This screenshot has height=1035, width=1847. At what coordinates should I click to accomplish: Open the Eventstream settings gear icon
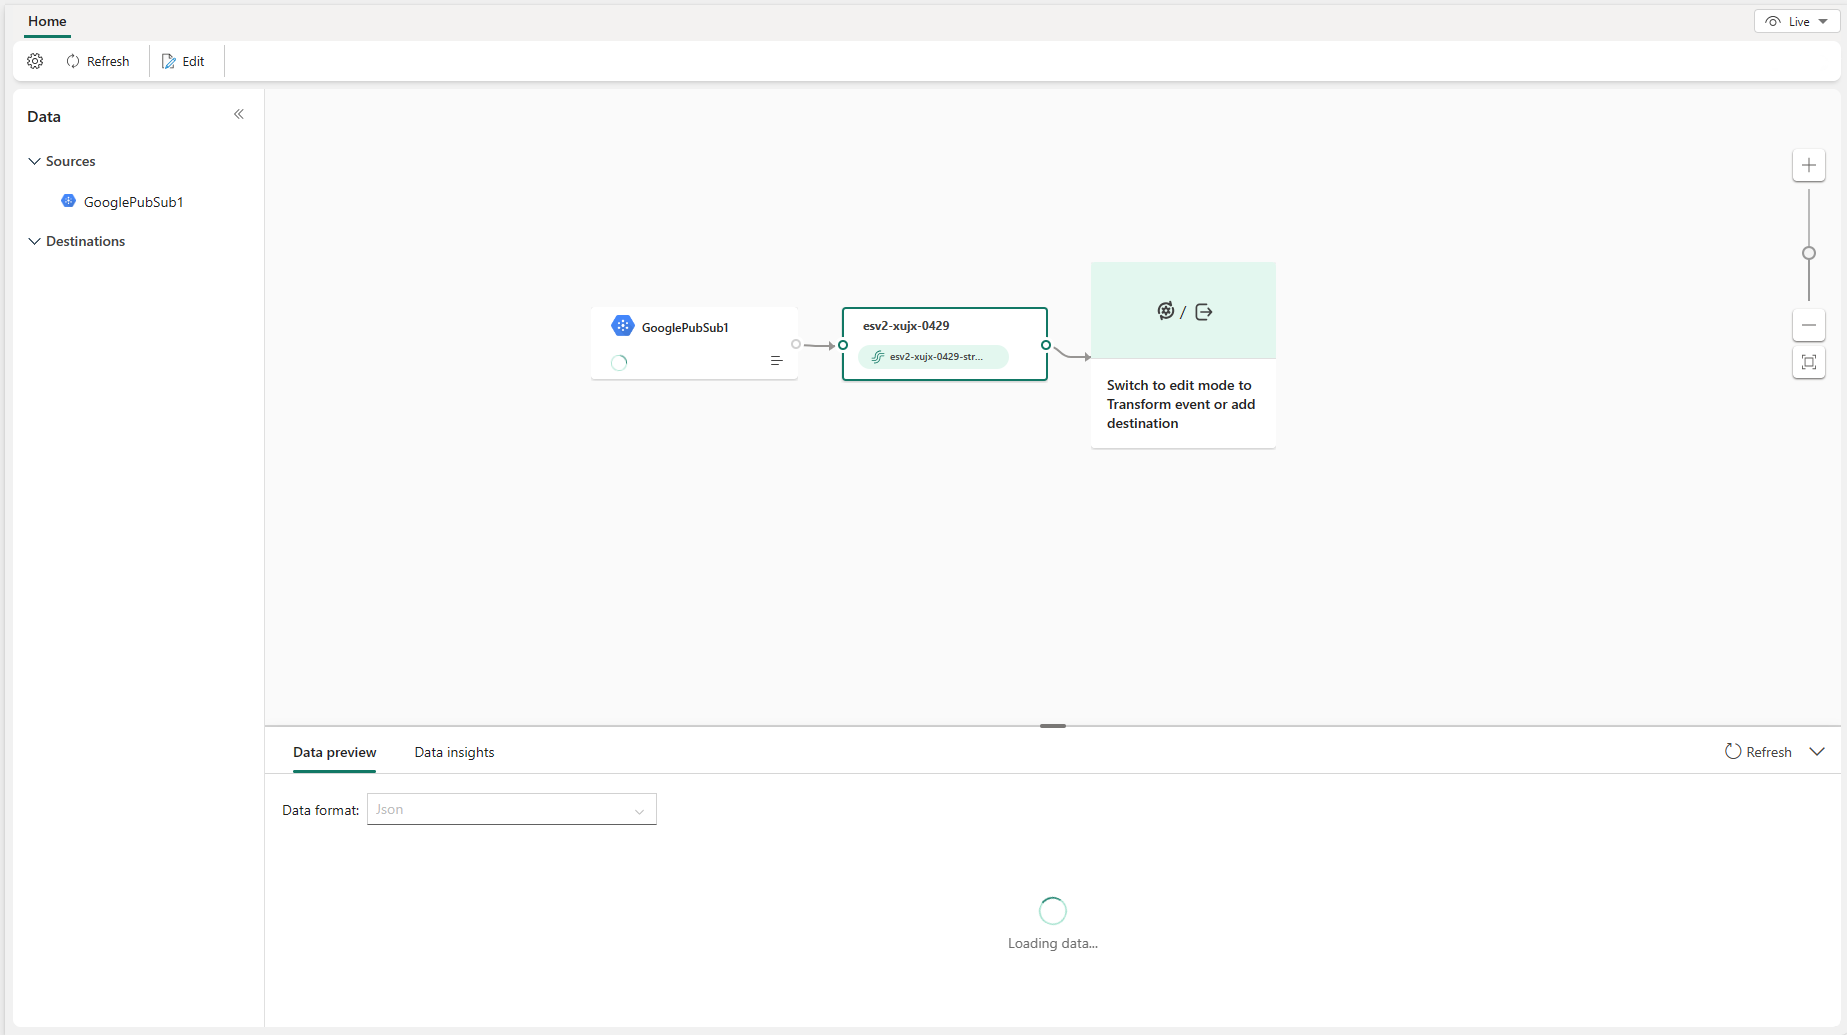pyautogui.click(x=35, y=61)
